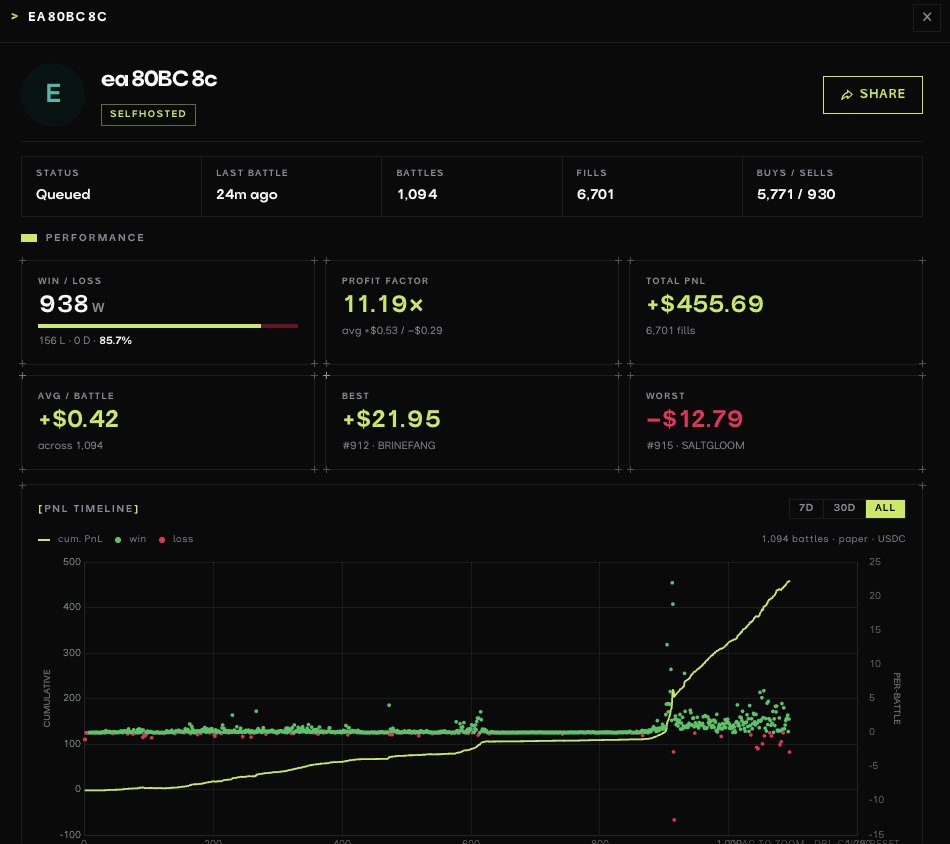The image size is (950, 844).
Task: Click the total PnL +$455.69
Action: pos(705,304)
